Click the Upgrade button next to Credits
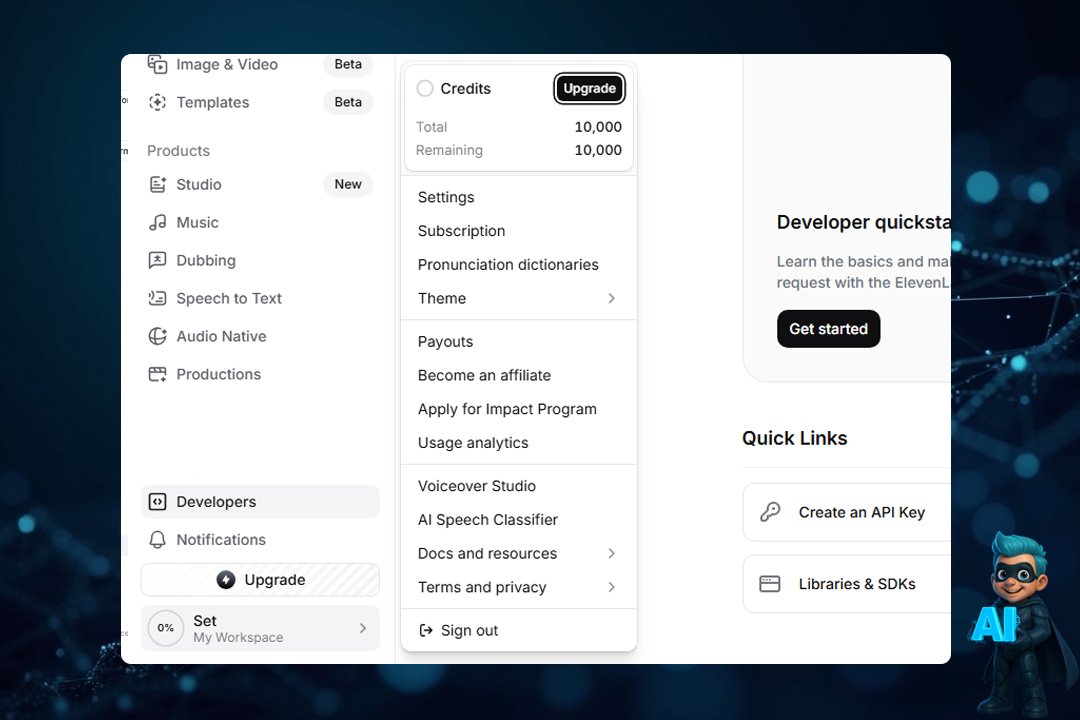Viewport: 1080px width, 720px height. pos(589,88)
